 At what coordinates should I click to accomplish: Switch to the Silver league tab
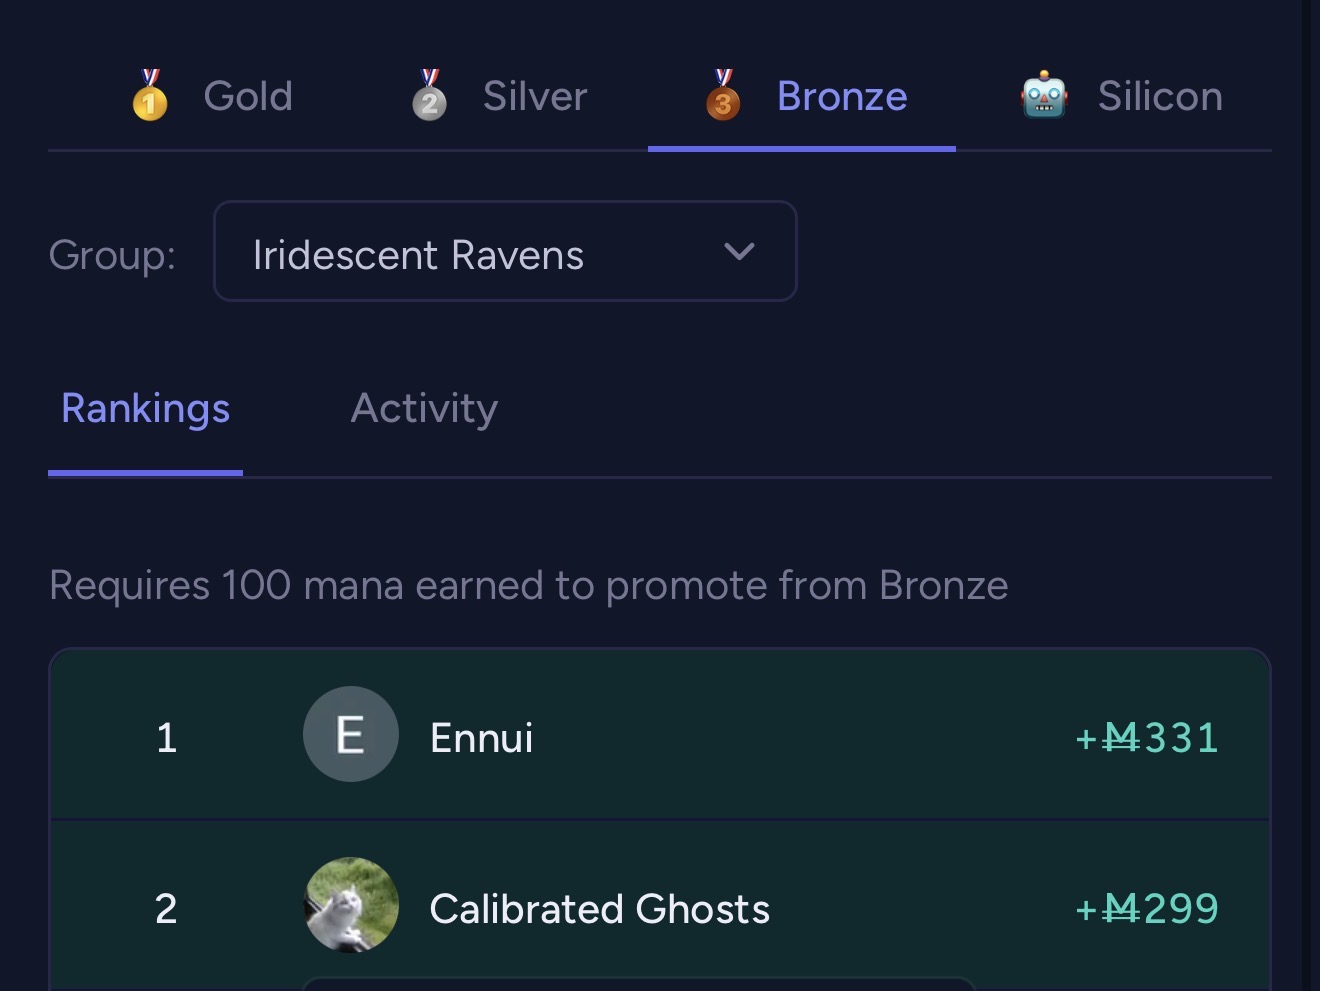(534, 97)
